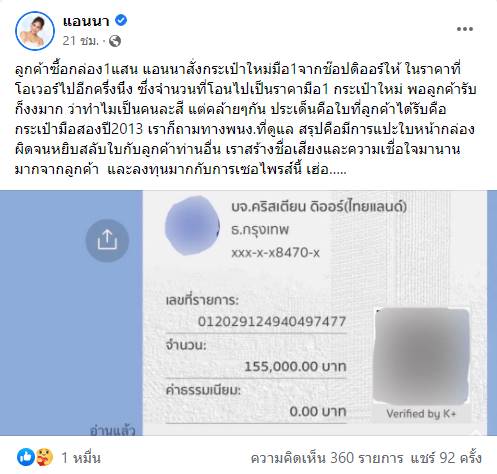The image size is (497, 474).
Task: Click the อ่านแล้ว read status text
Action: click(x=113, y=430)
